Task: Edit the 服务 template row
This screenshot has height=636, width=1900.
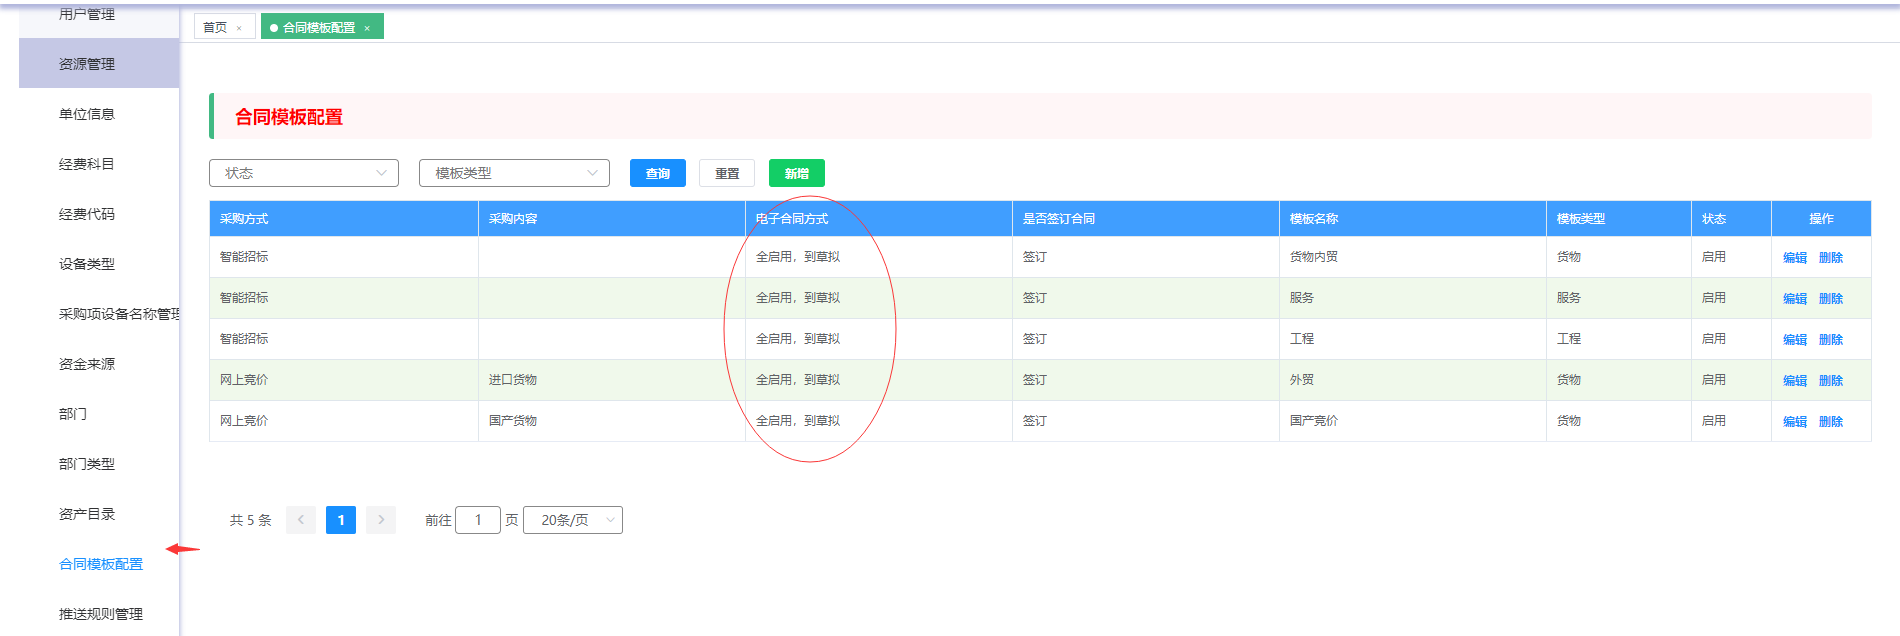Action: (1795, 299)
